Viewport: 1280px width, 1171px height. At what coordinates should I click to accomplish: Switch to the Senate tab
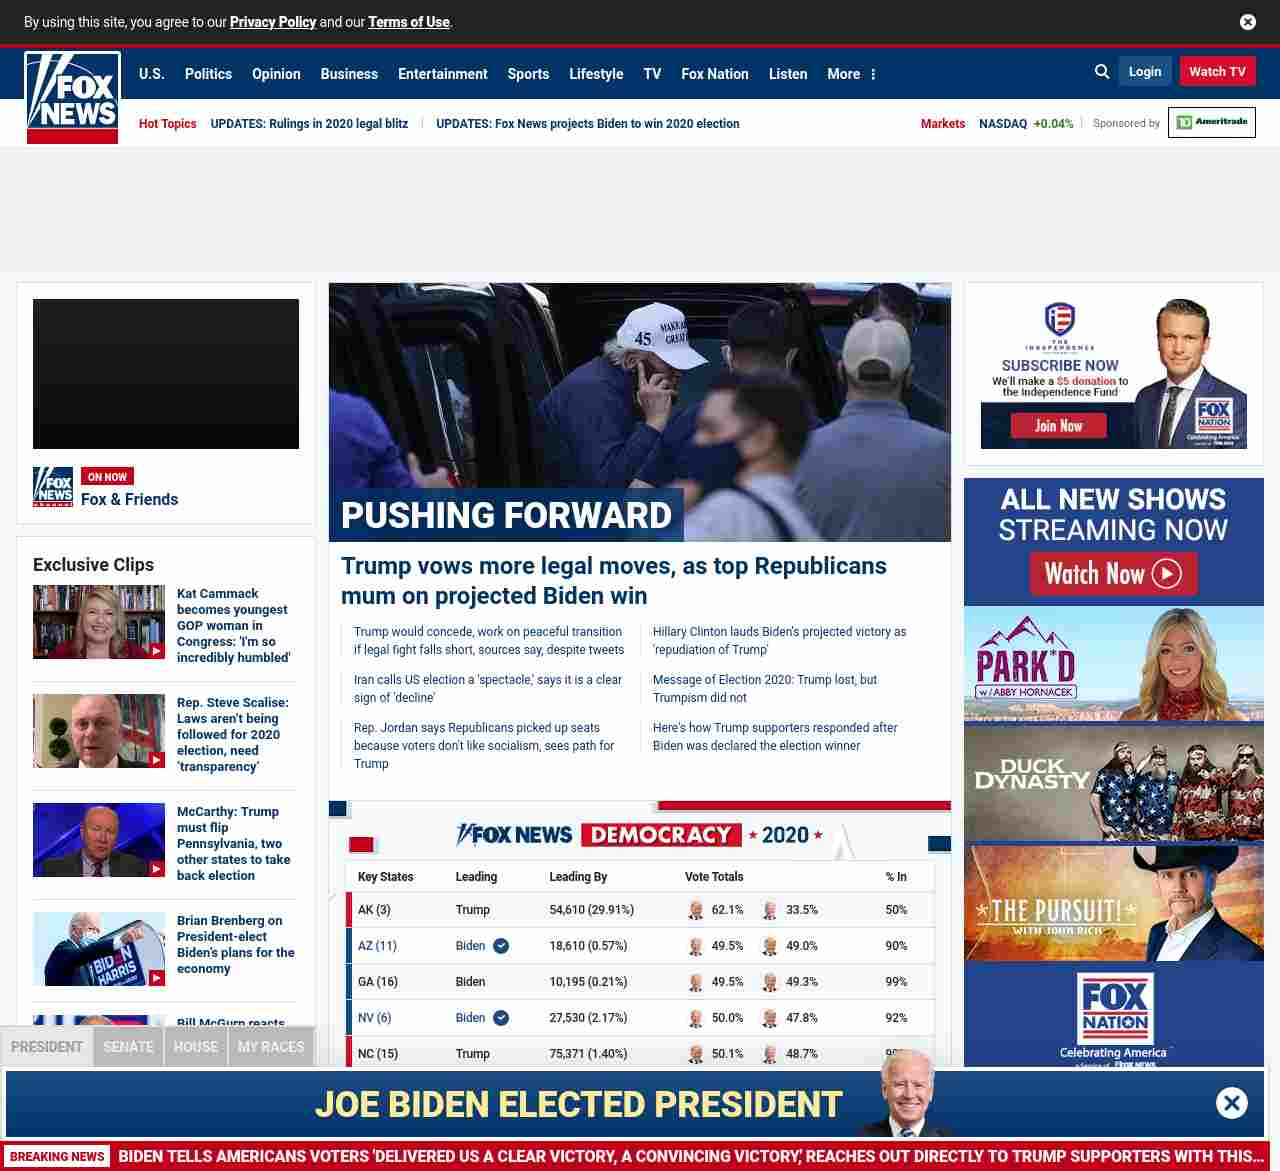pos(128,1047)
